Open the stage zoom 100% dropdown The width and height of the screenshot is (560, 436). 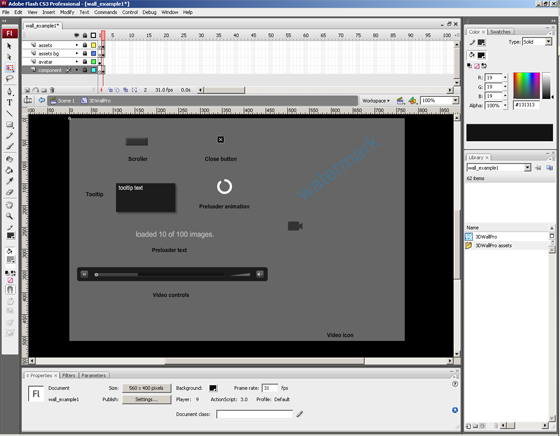(x=455, y=100)
